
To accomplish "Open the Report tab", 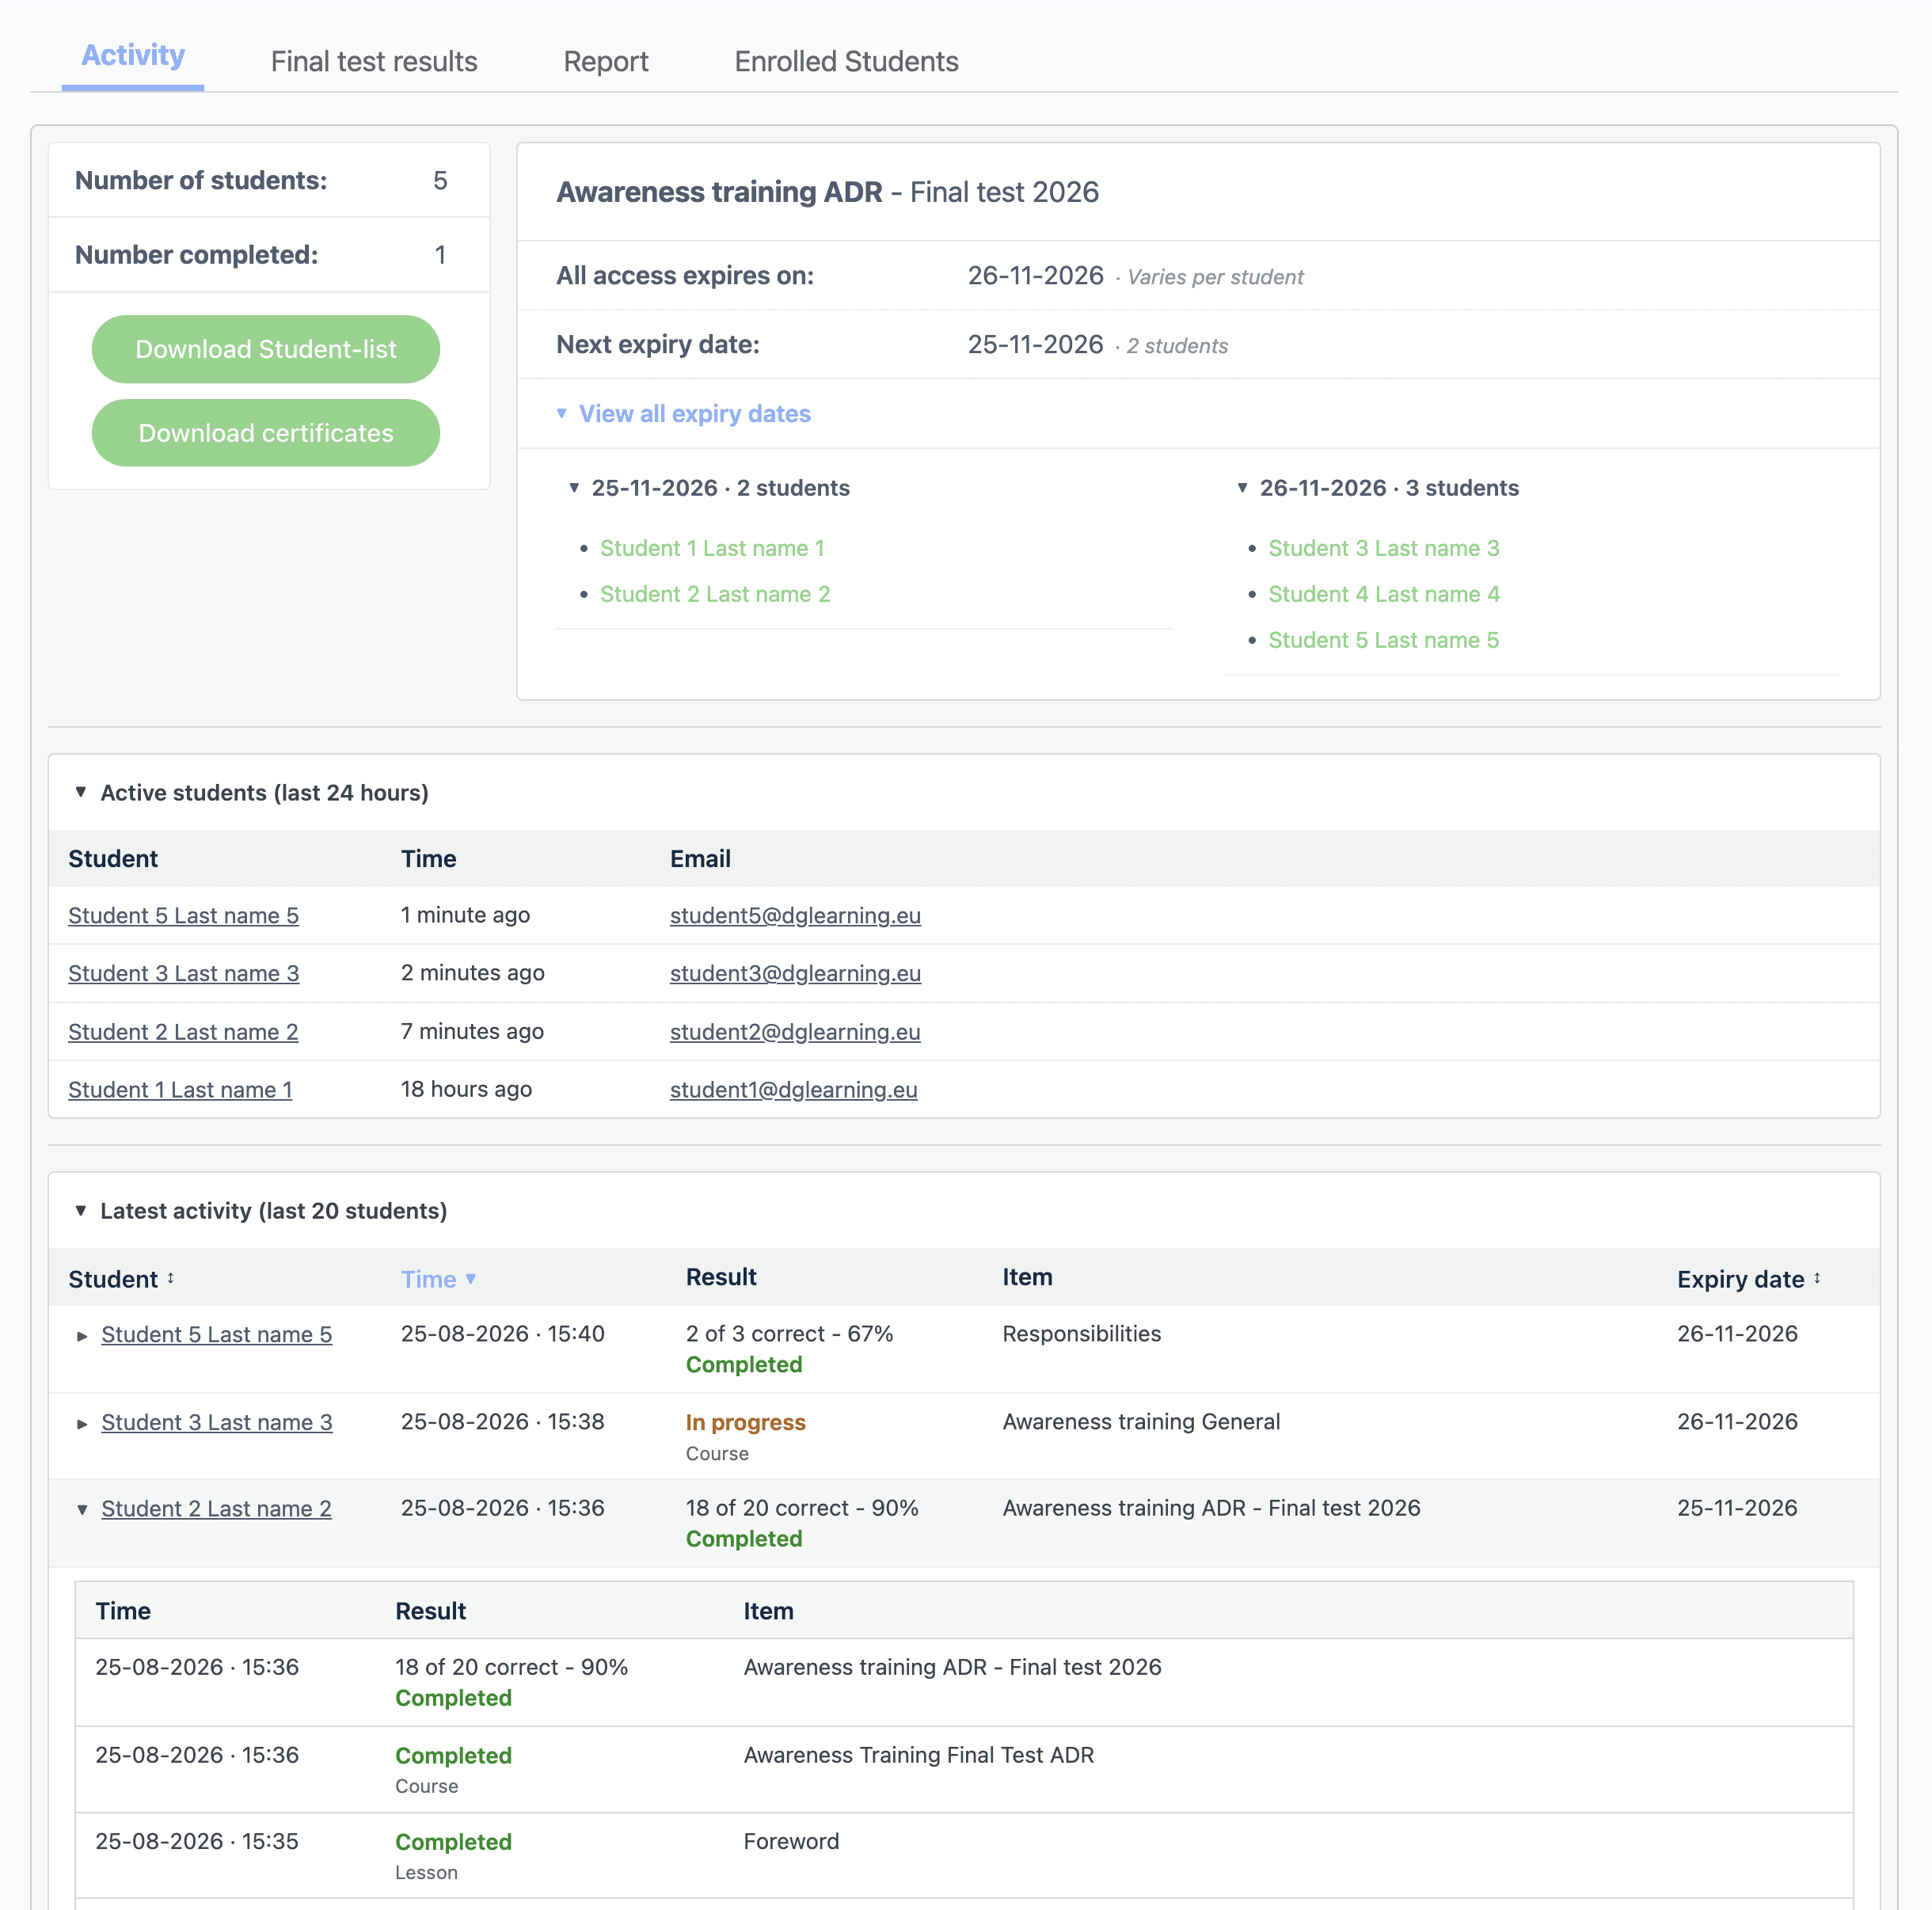I will point(606,62).
